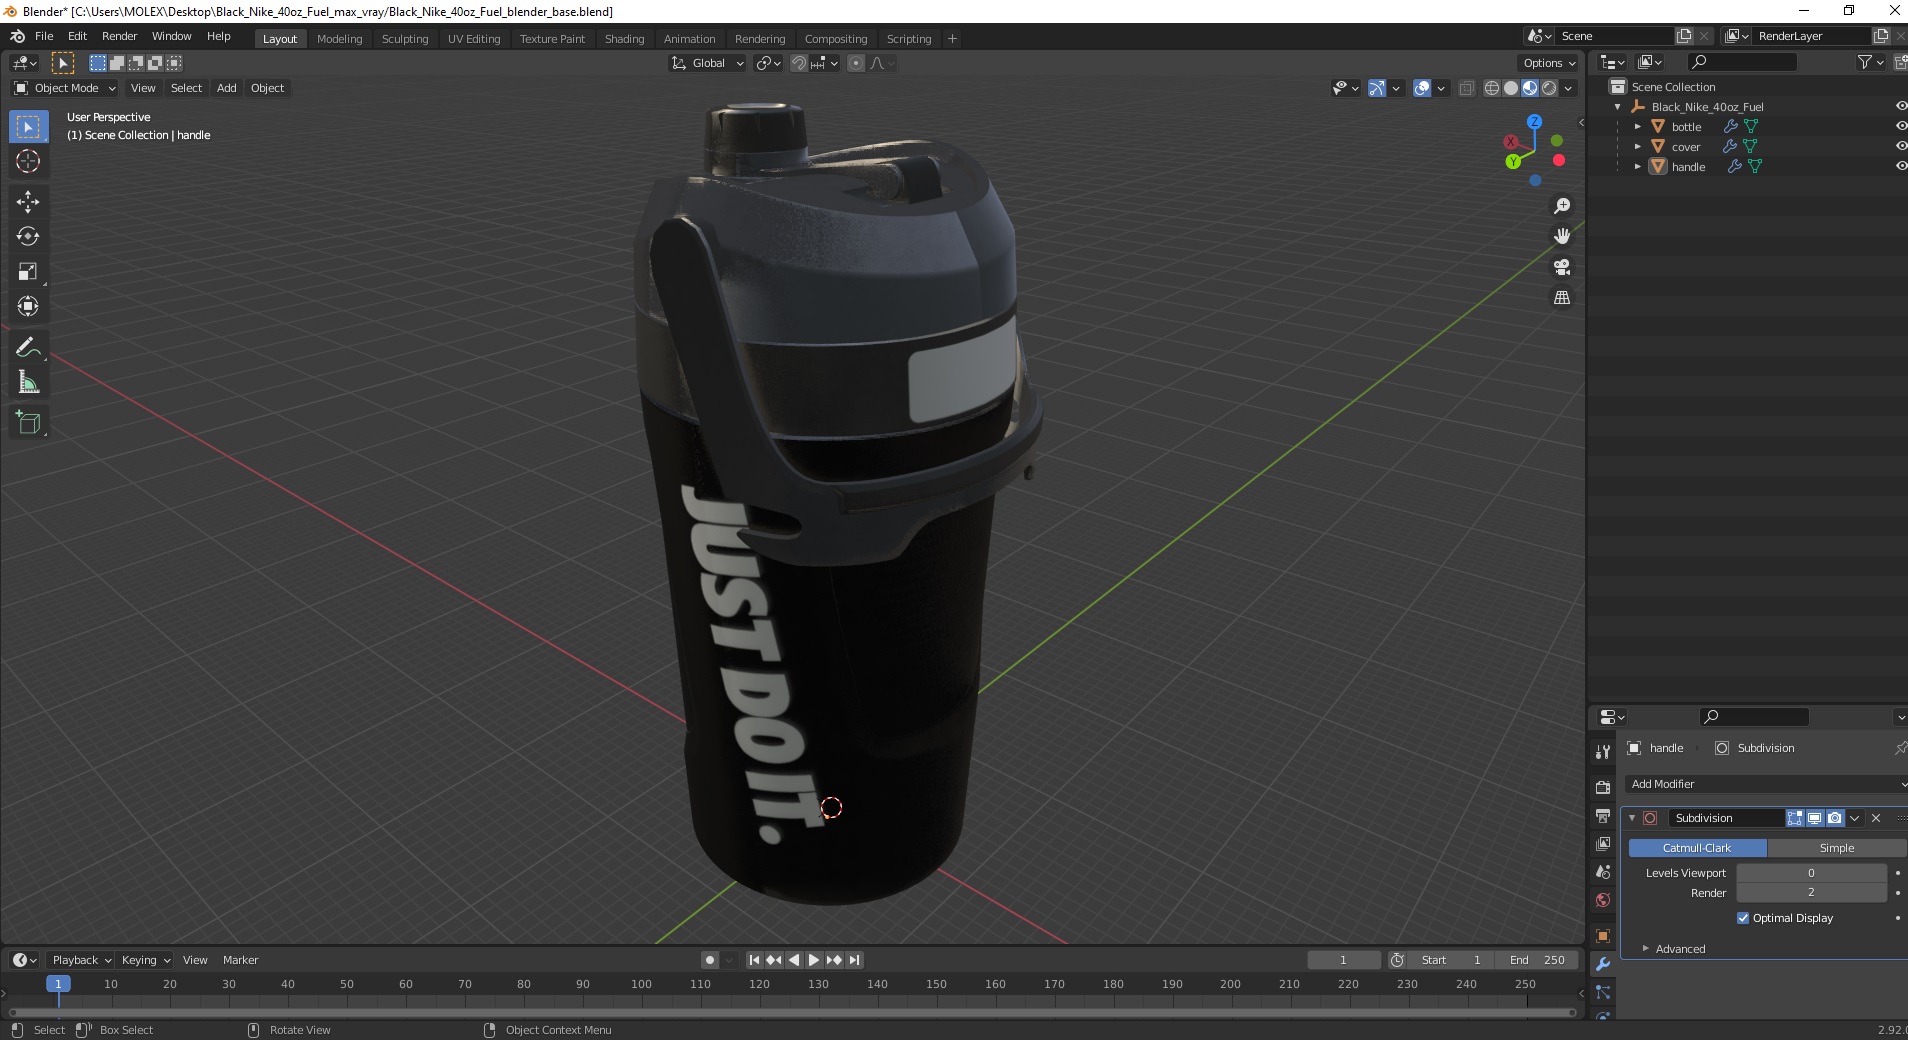Open the Global orientation dropdown
This screenshot has height=1040, width=1908.
[707, 63]
